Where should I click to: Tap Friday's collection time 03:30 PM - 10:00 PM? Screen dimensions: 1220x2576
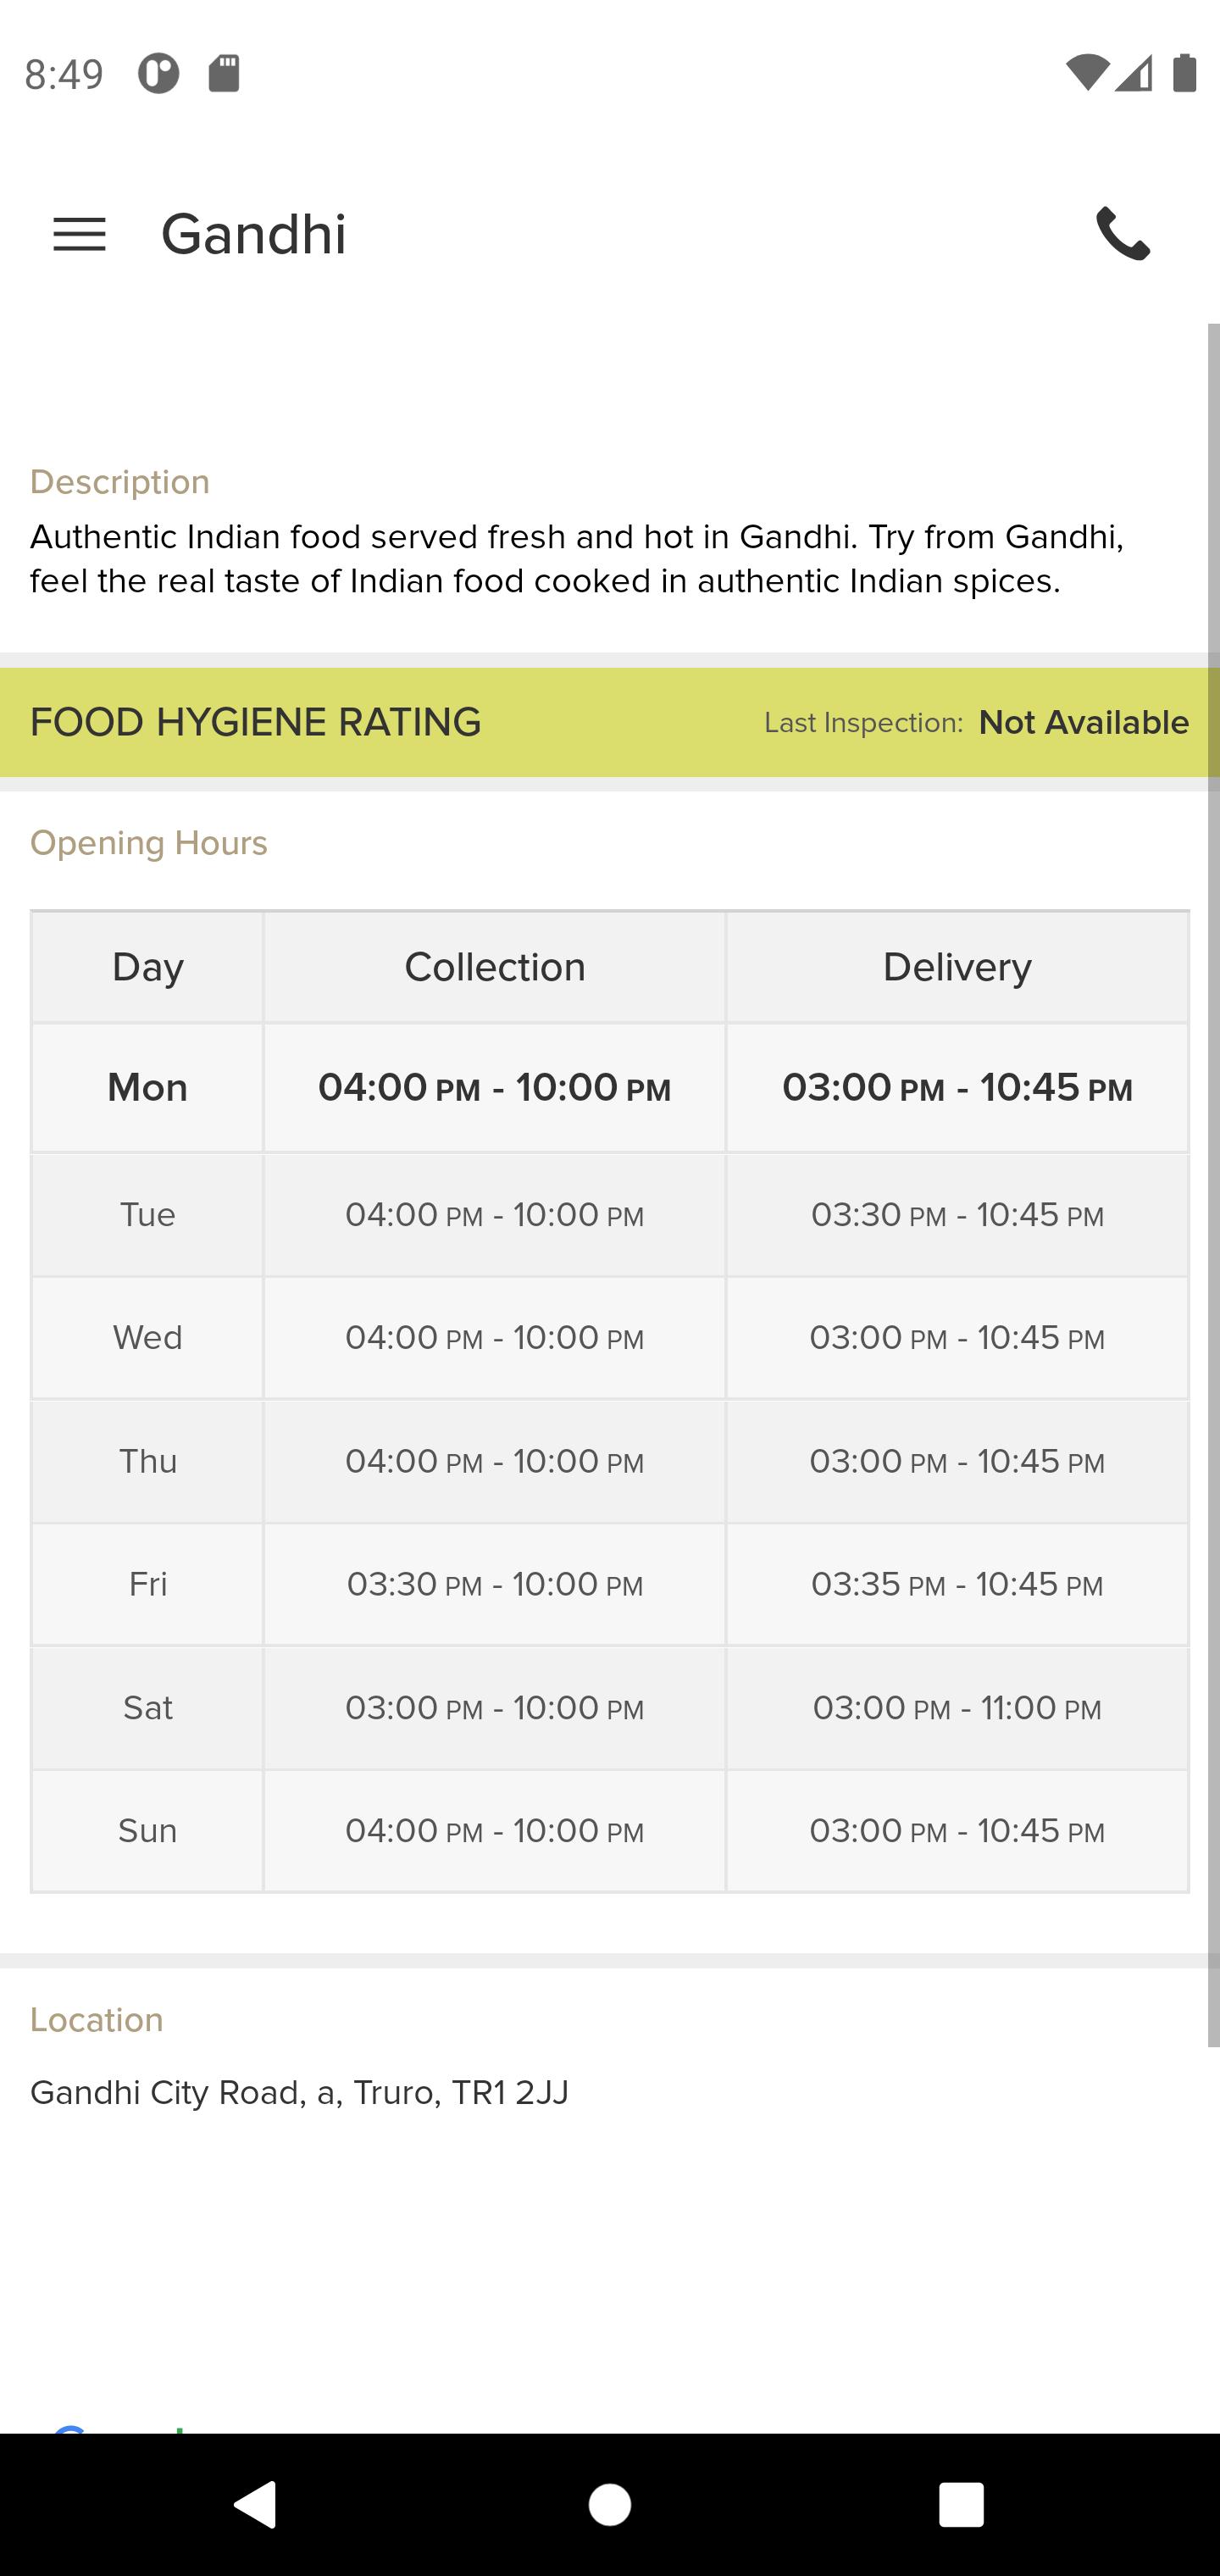tap(495, 1585)
